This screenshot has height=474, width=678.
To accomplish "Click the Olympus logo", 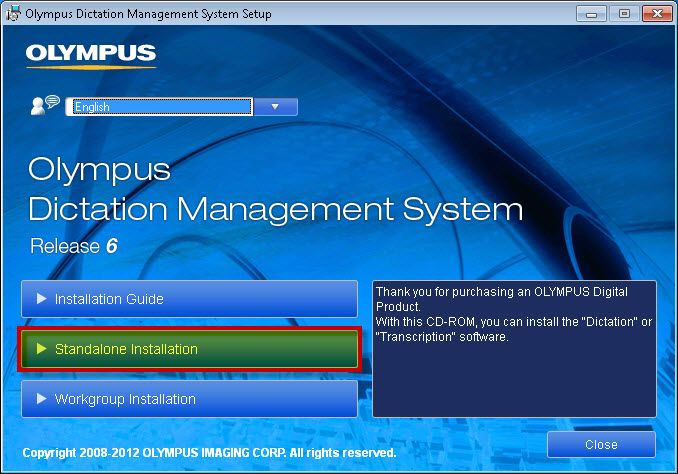I will pyautogui.click(x=91, y=56).
